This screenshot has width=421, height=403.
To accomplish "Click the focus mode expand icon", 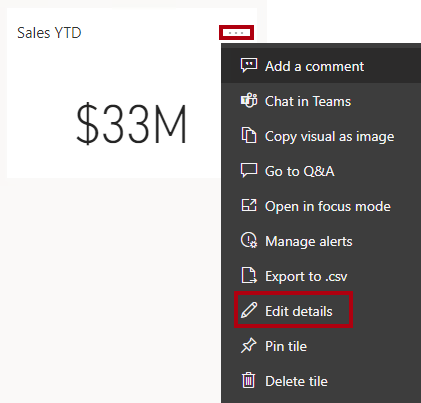I will (x=249, y=205).
